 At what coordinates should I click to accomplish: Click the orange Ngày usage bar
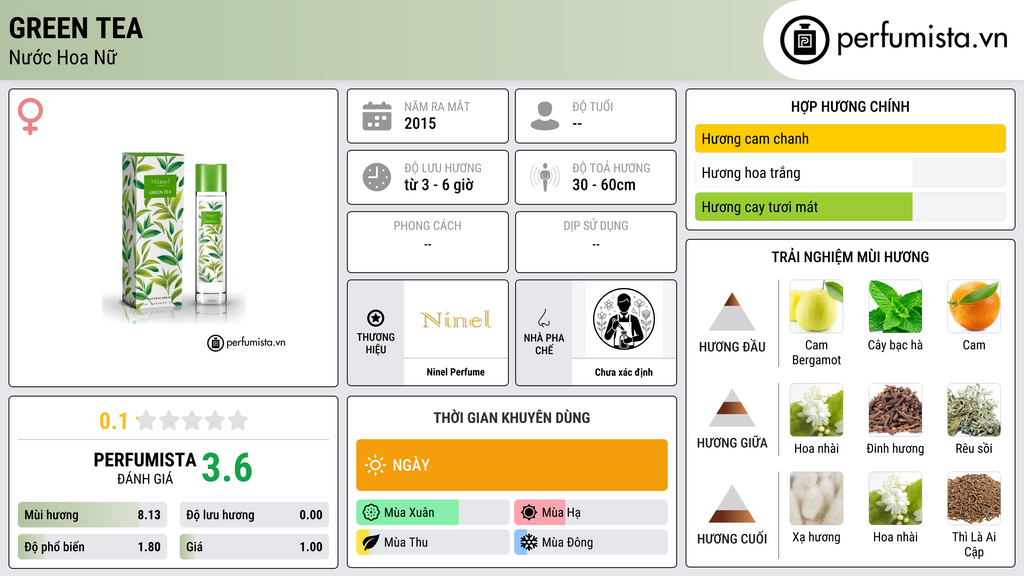(x=512, y=465)
